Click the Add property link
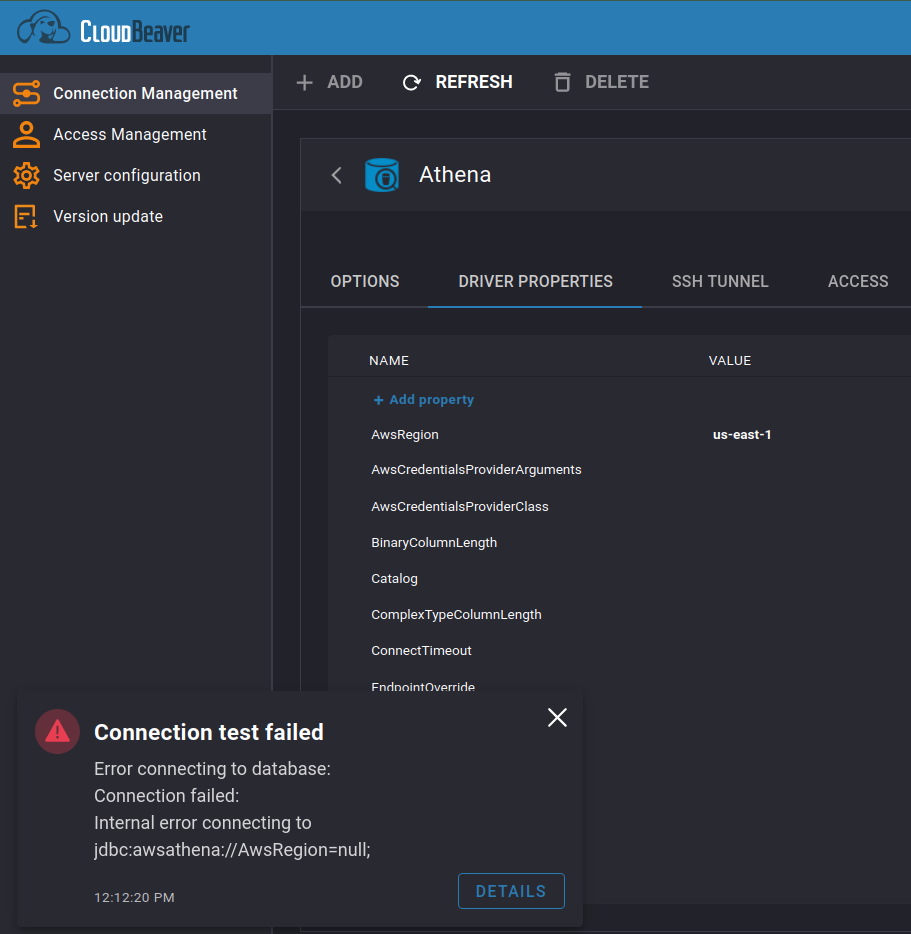This screenshot has width=911, height=934. click(423, 399)
